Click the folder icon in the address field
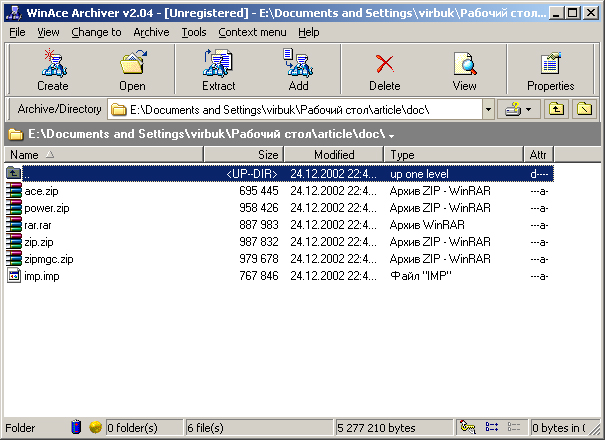 [118, 110]
